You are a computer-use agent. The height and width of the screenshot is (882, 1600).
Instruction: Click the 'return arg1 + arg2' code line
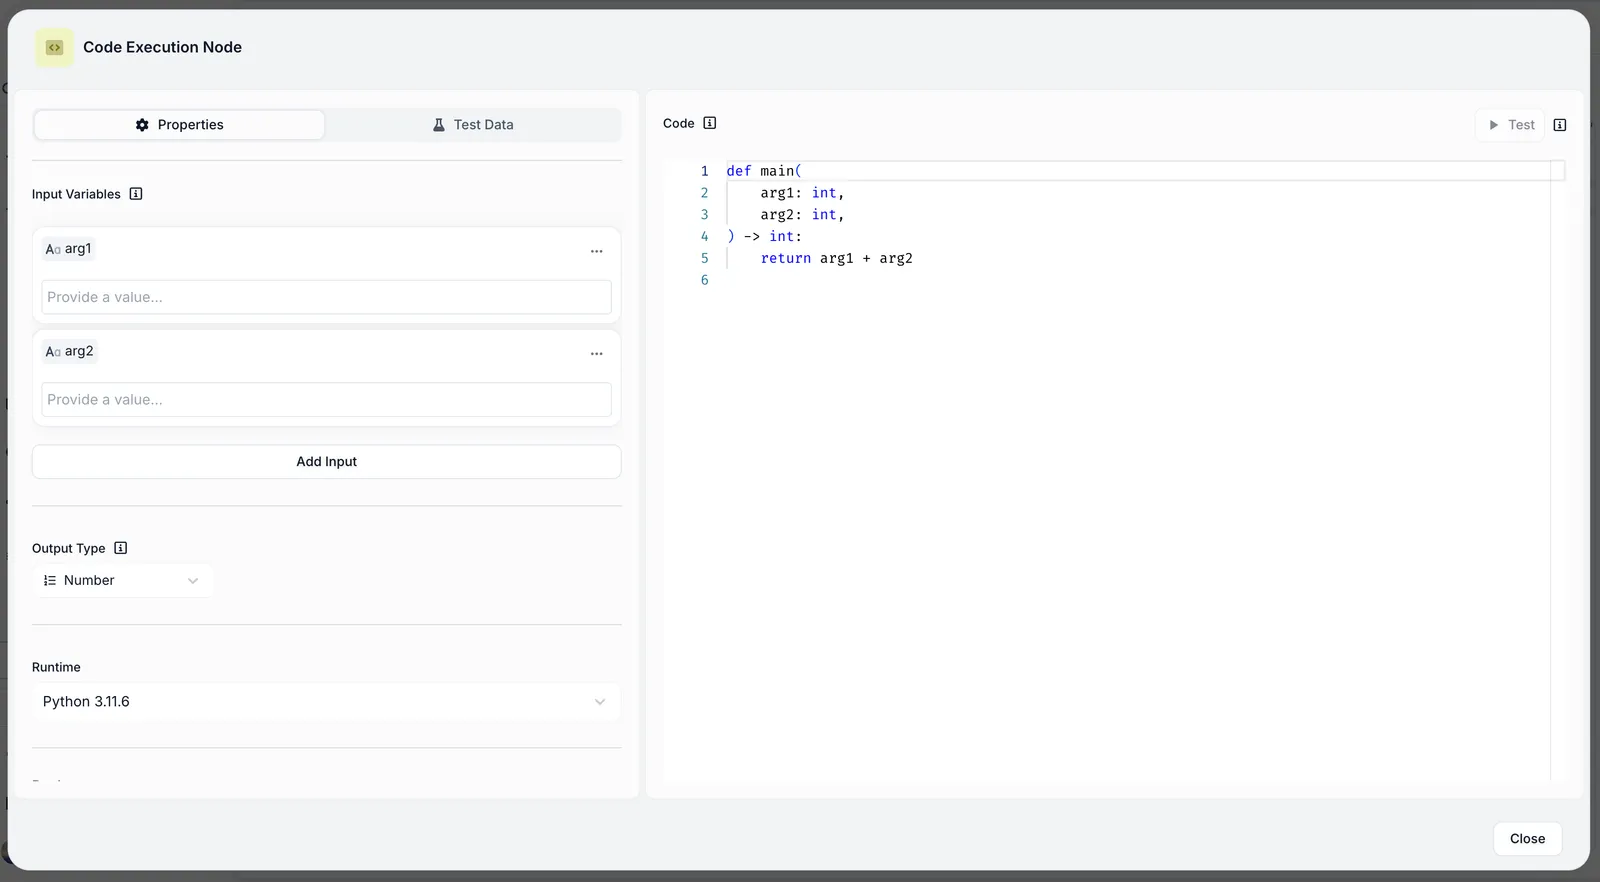tap(836, 258)
